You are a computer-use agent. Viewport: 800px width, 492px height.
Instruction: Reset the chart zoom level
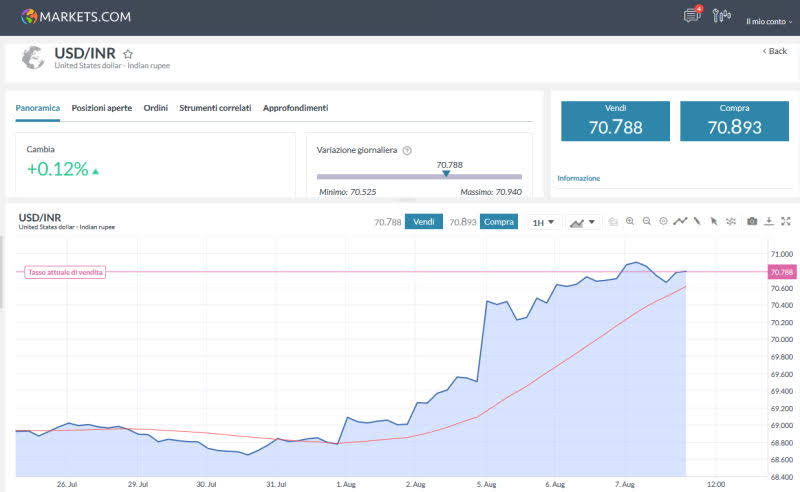(663, 222)
